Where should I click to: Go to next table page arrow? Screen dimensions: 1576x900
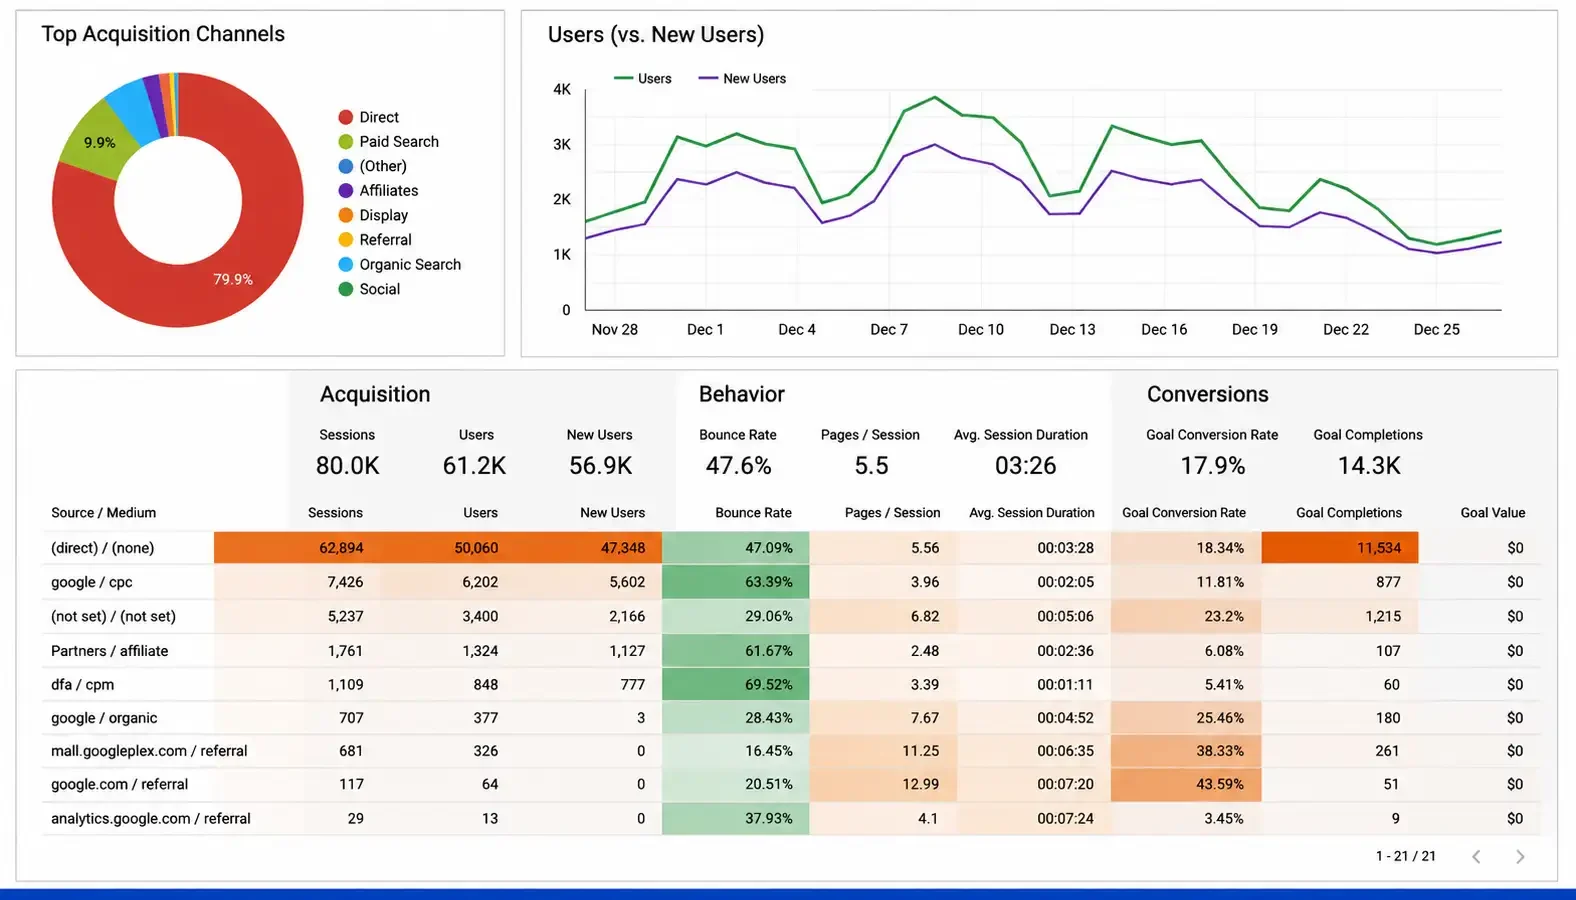coord(1520,856)
